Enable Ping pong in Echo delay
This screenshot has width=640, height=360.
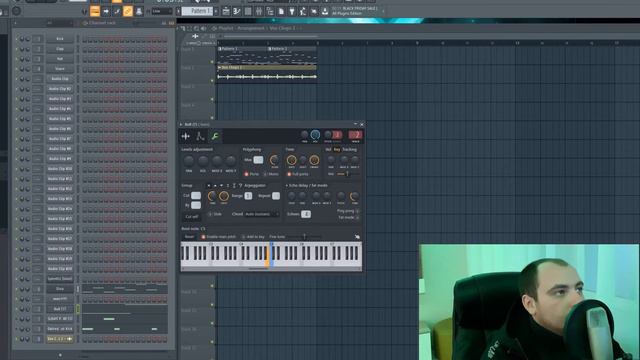pyautogui.click(x=348, y=211)
